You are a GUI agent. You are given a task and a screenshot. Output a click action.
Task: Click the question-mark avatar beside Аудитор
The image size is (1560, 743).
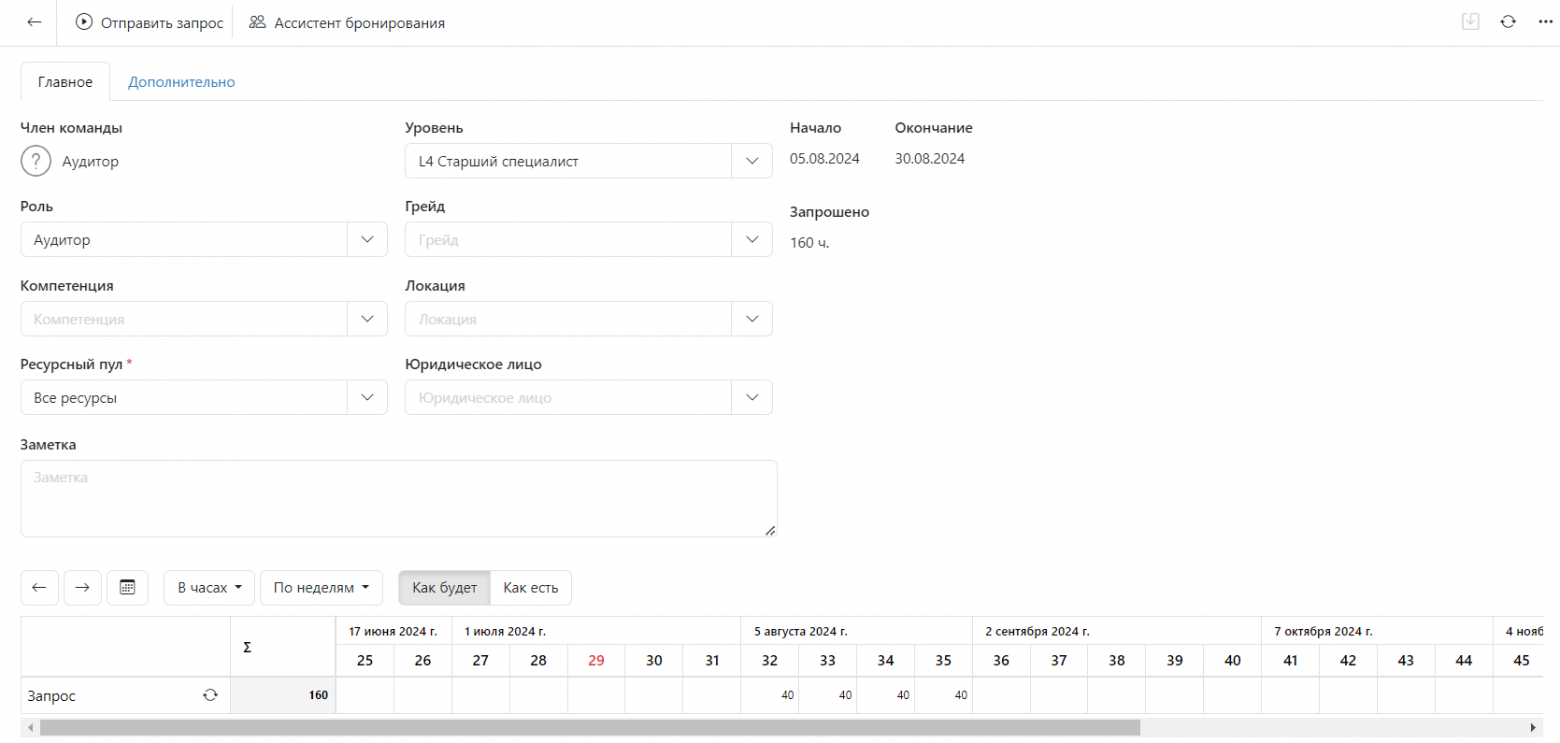(36, 160)
